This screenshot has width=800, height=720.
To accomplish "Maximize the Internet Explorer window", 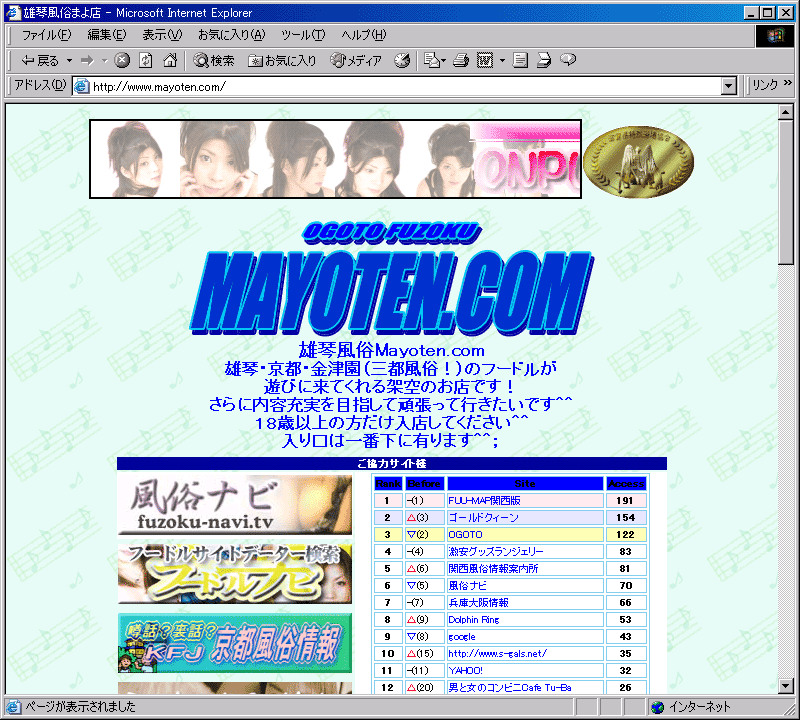I will pyautogui.click(x=767, y=13).
